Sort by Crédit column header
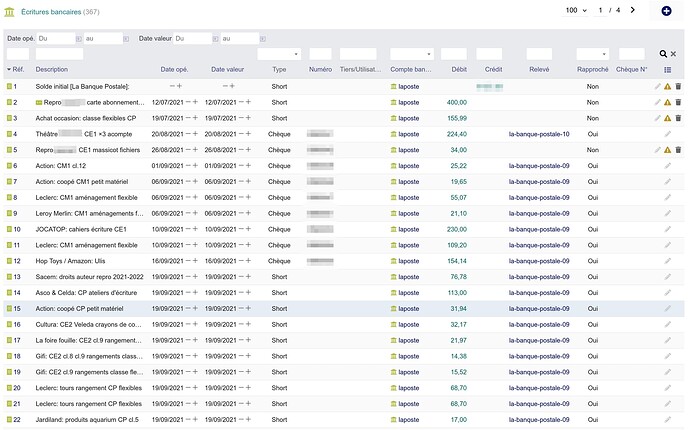This screenshot has height=430, width=690. coord(493,70)
